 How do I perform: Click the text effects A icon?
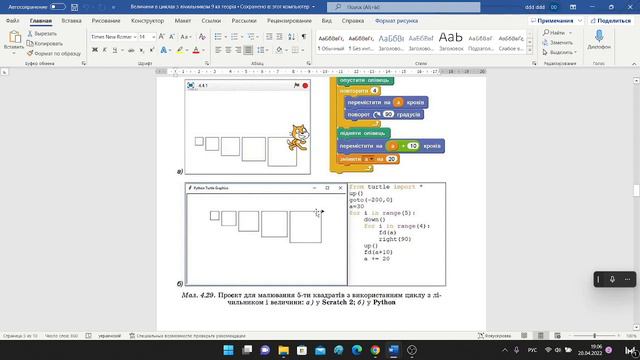163,50
